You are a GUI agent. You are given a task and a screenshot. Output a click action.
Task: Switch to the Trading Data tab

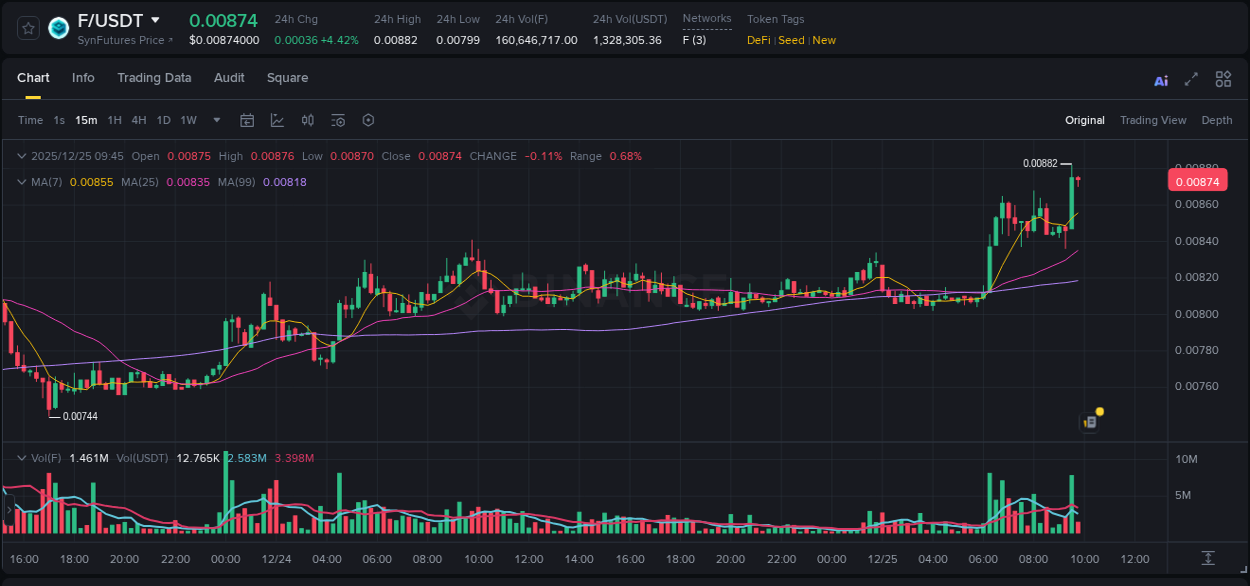155,78
